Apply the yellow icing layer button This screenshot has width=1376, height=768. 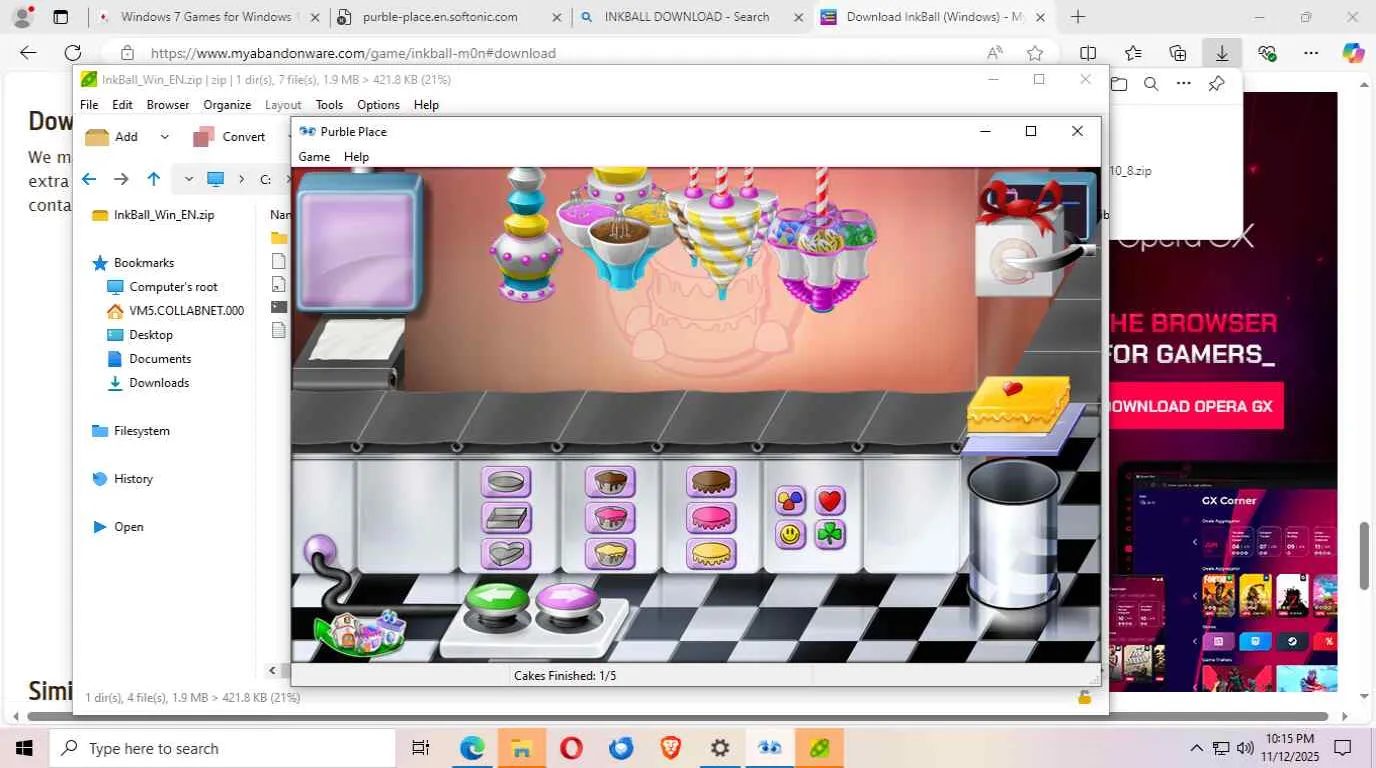[711, 554]
